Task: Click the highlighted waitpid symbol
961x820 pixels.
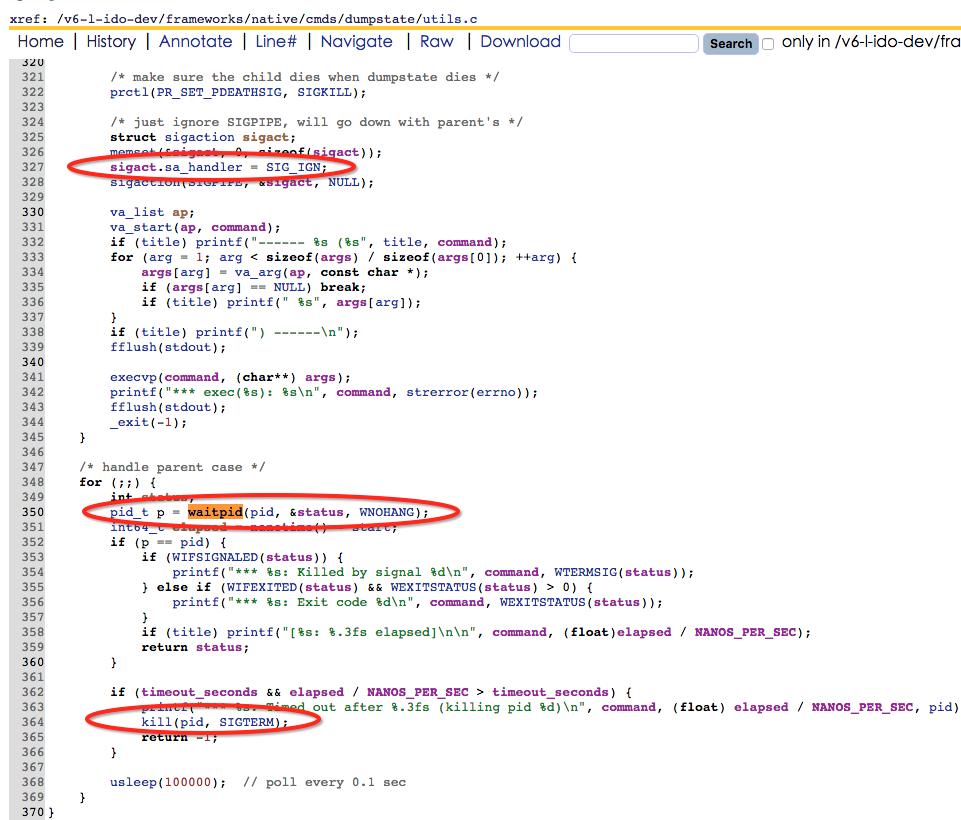Action: 214,511
